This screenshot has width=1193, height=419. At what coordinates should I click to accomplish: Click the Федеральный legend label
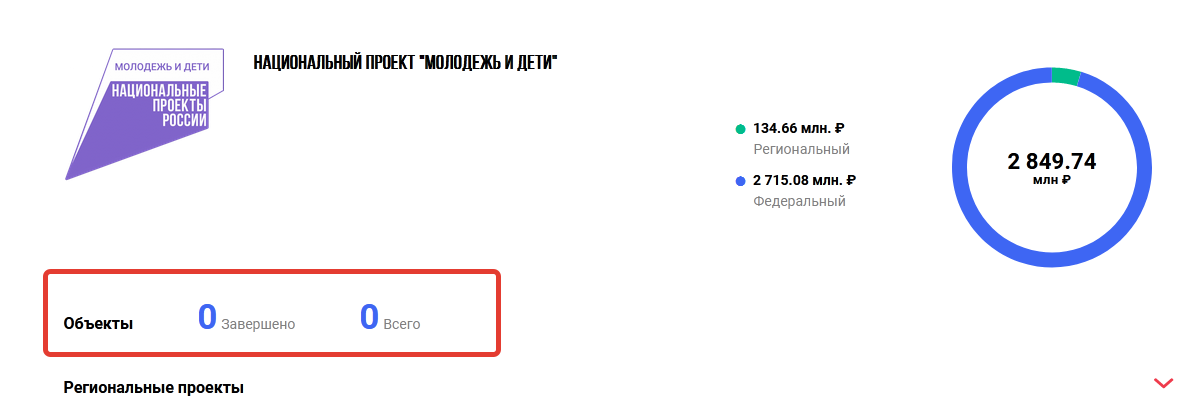click(800, 202)
